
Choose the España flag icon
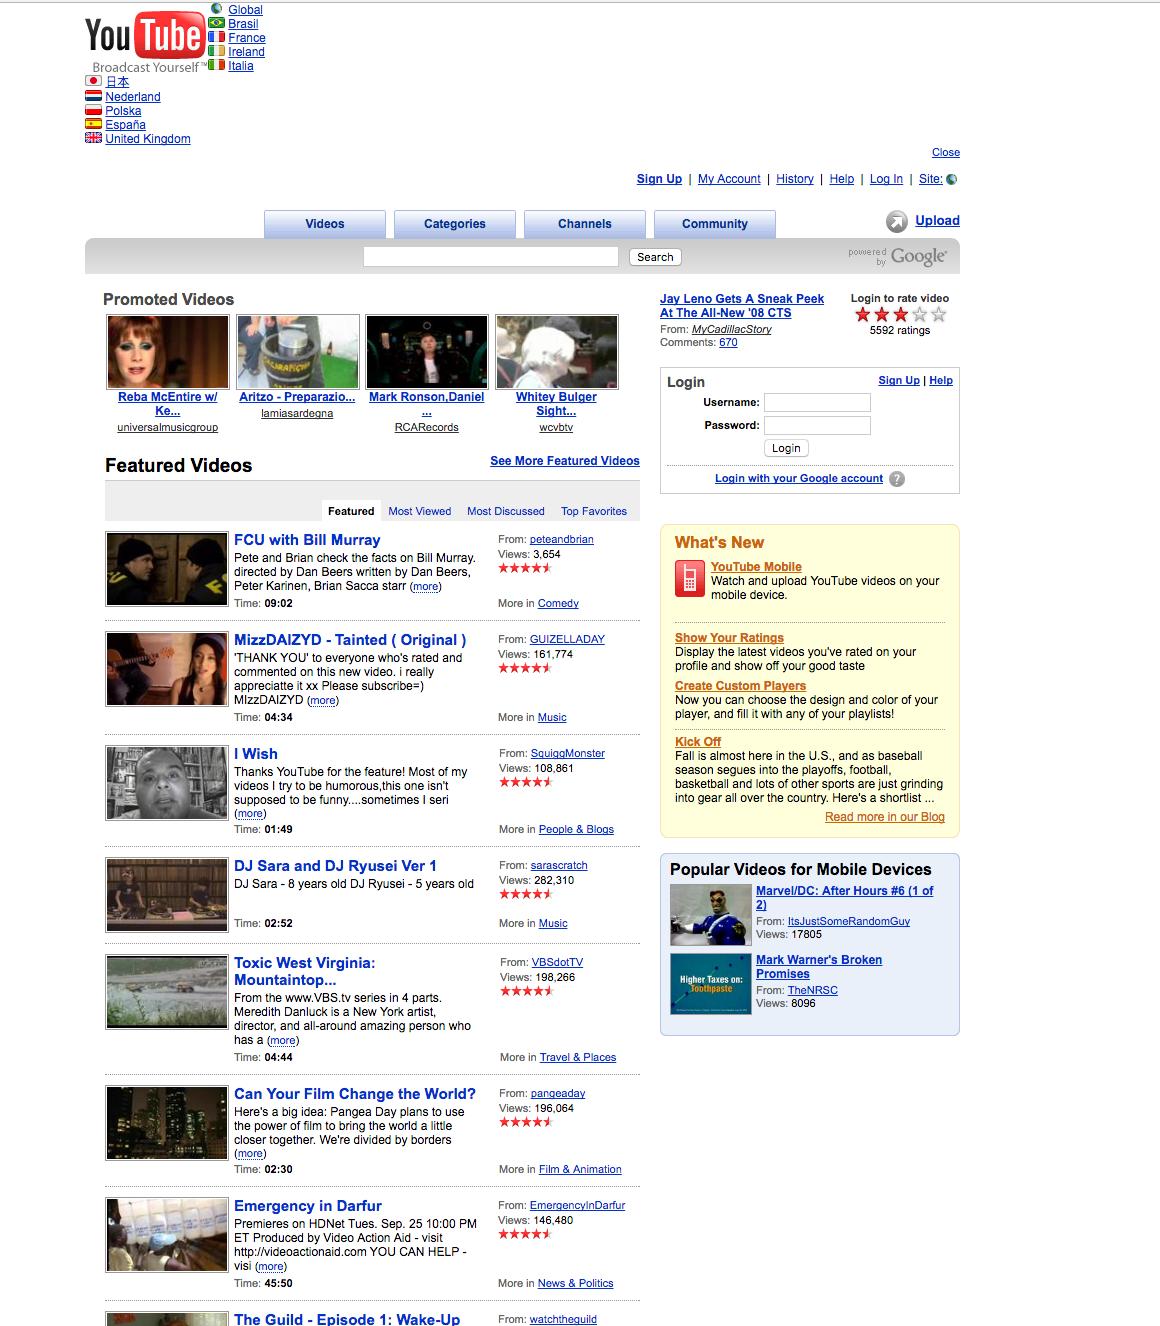tap(94, 124)
